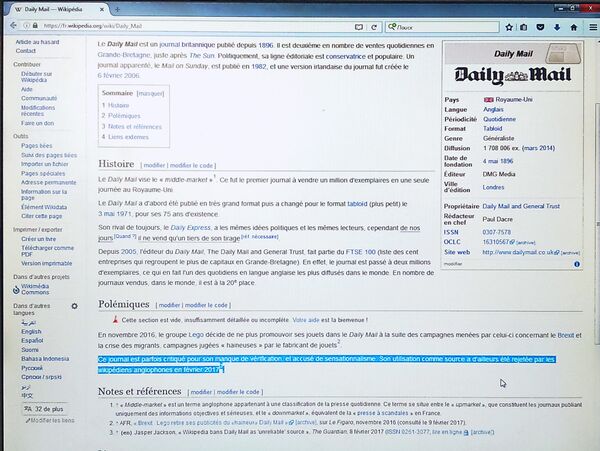
Task: Click 'modifier' next to Polémiques heading
Action: click(x=169, y=305)
